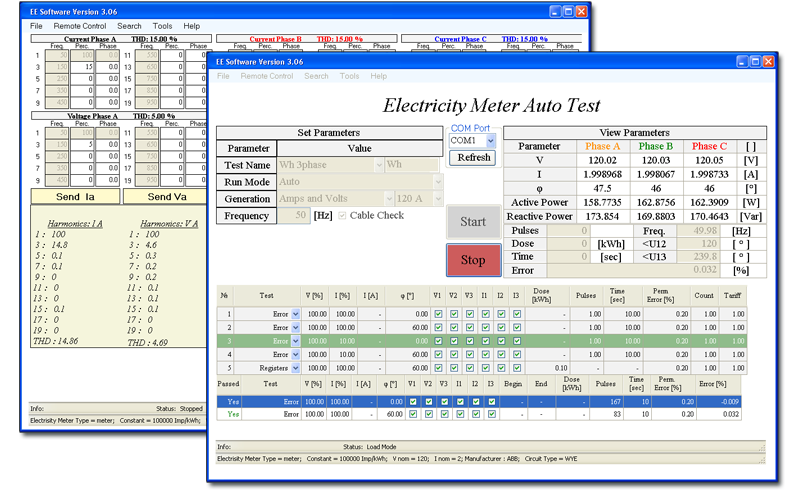This screenshot has width=800, height=492.
Task: Open the Run Mode Auto dropdown
Action: click(x=438, y=182)
